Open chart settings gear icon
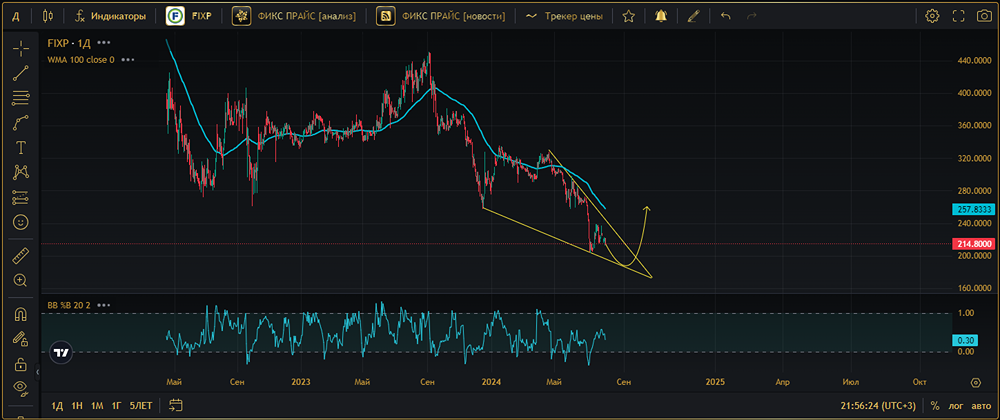 coord(932,16)
